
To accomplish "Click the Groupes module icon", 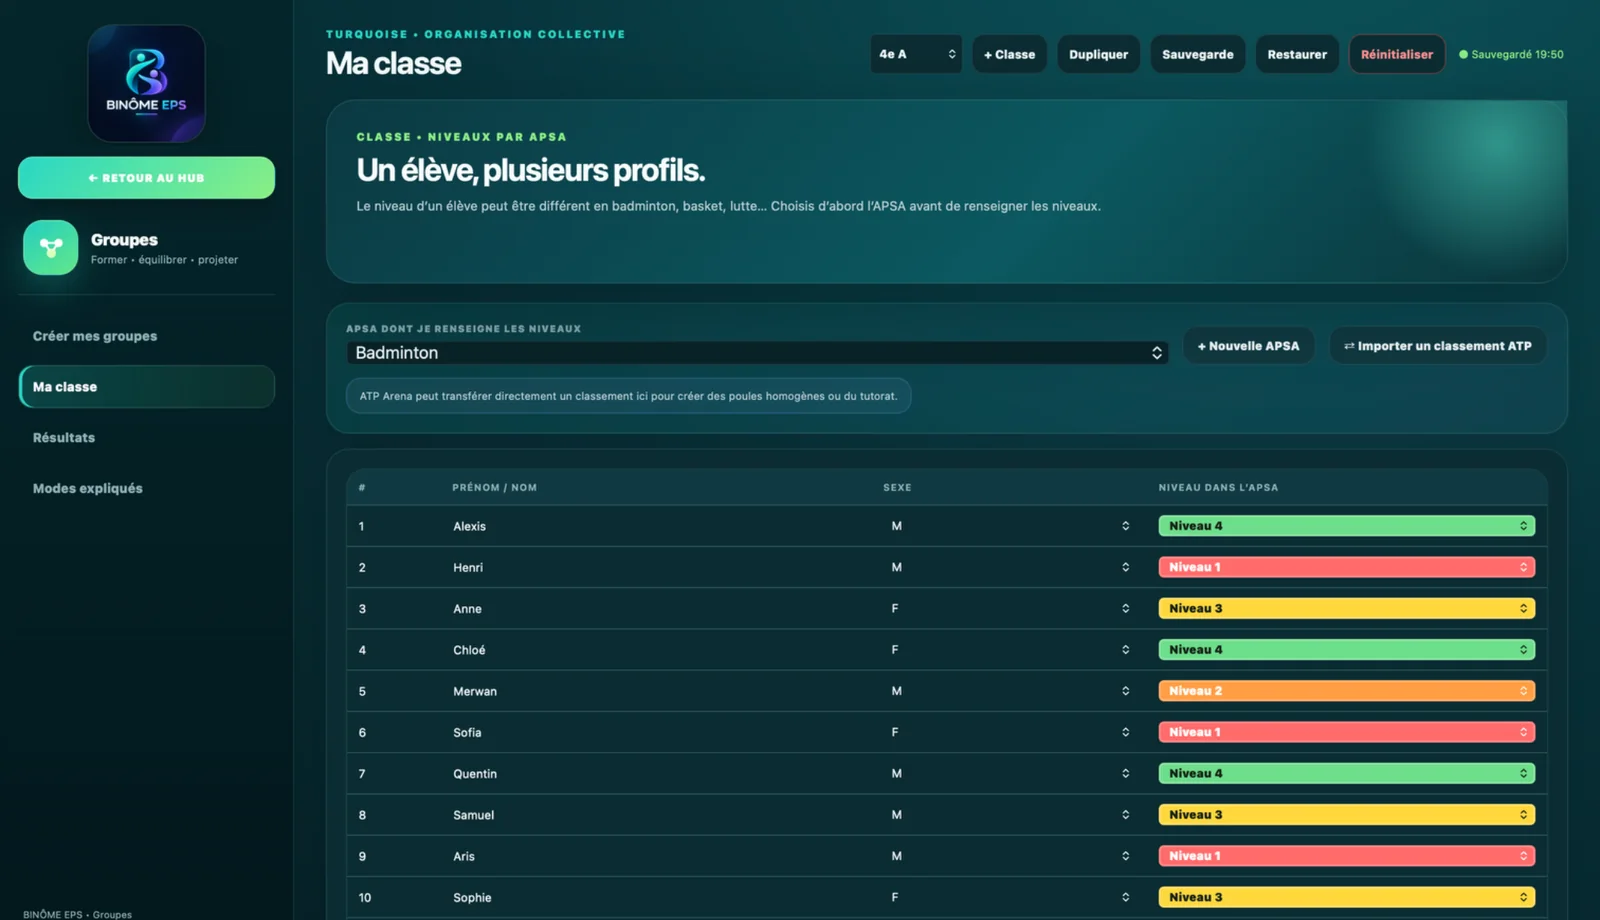I will click(x=51, y=247).
